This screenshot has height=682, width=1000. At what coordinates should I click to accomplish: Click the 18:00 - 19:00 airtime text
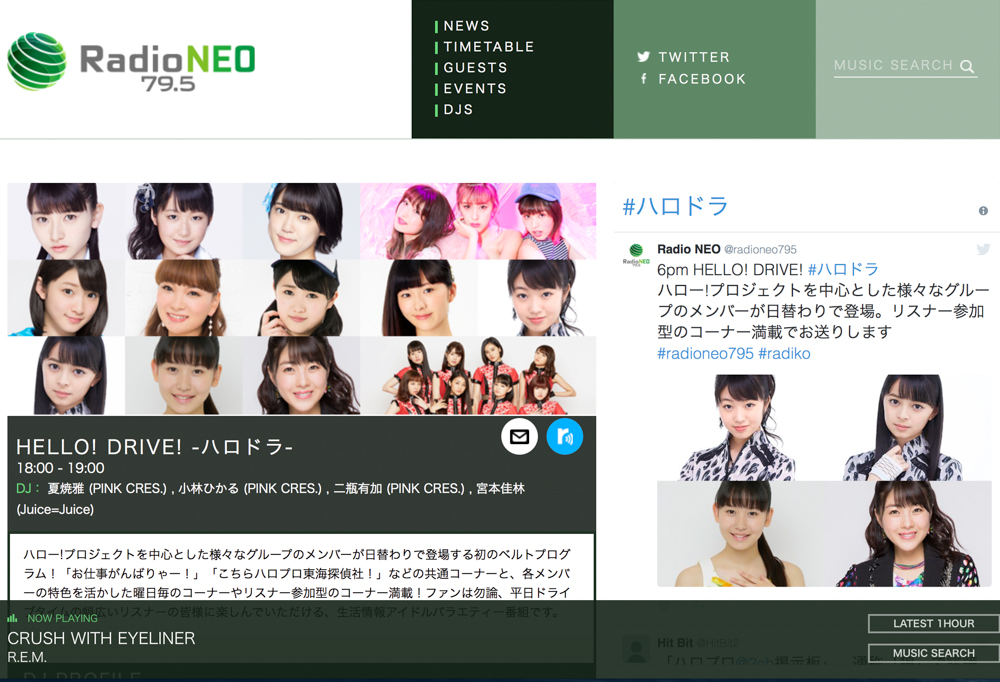point(61,468)
